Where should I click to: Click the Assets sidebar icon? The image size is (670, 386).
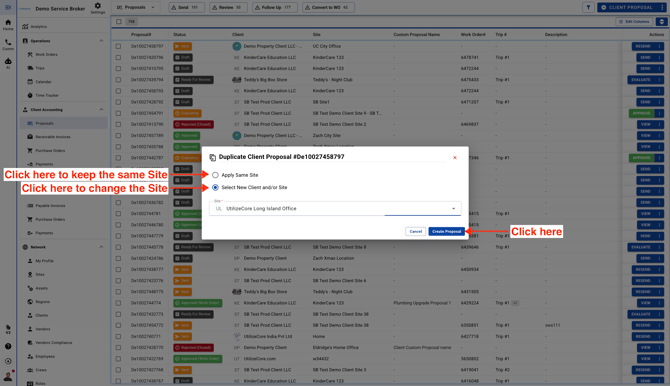click(x=30, y=288)
